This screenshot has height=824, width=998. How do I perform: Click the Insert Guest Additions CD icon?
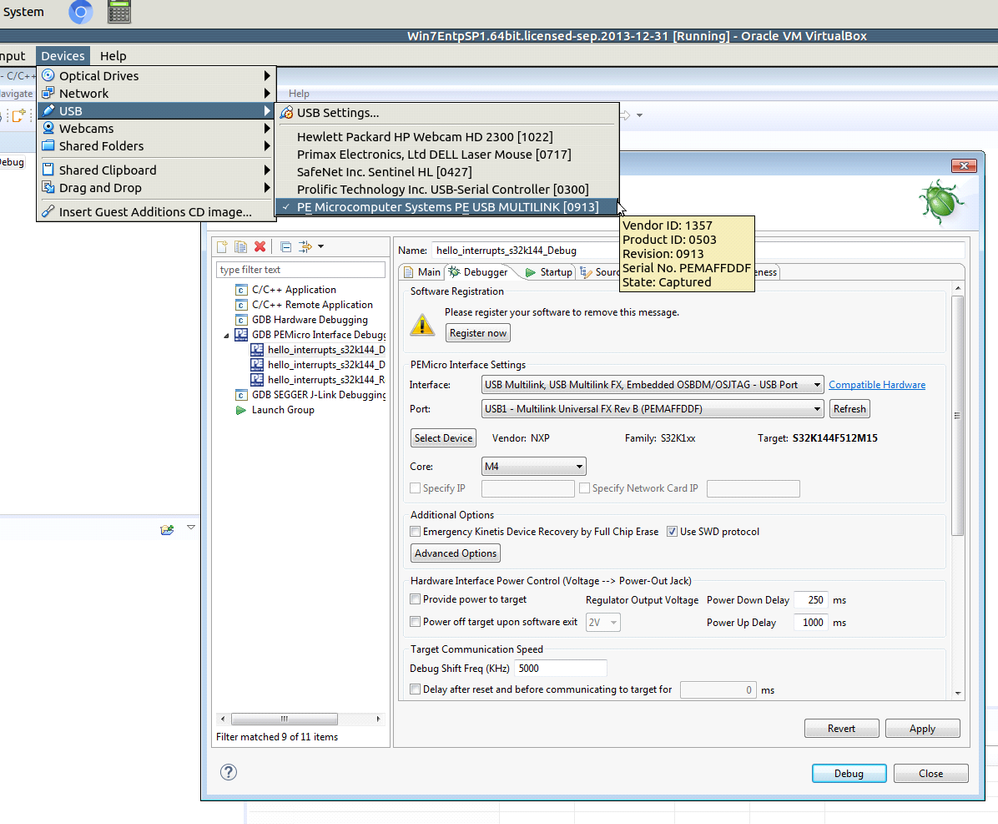(x=48, y=211)
